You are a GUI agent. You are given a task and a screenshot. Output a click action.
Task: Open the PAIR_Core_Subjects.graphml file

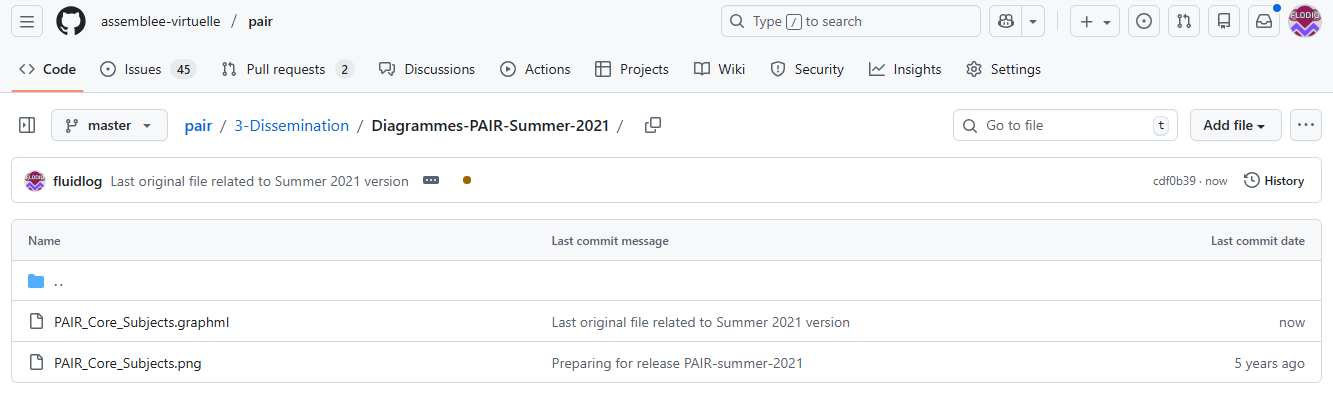pyautogui.click(x=142, y=322)
